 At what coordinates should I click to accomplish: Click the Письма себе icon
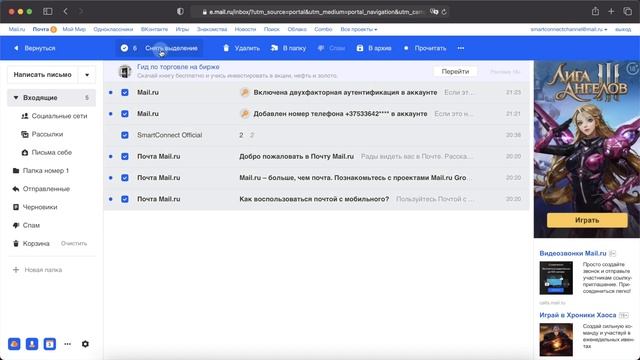(x=25, y=152)
